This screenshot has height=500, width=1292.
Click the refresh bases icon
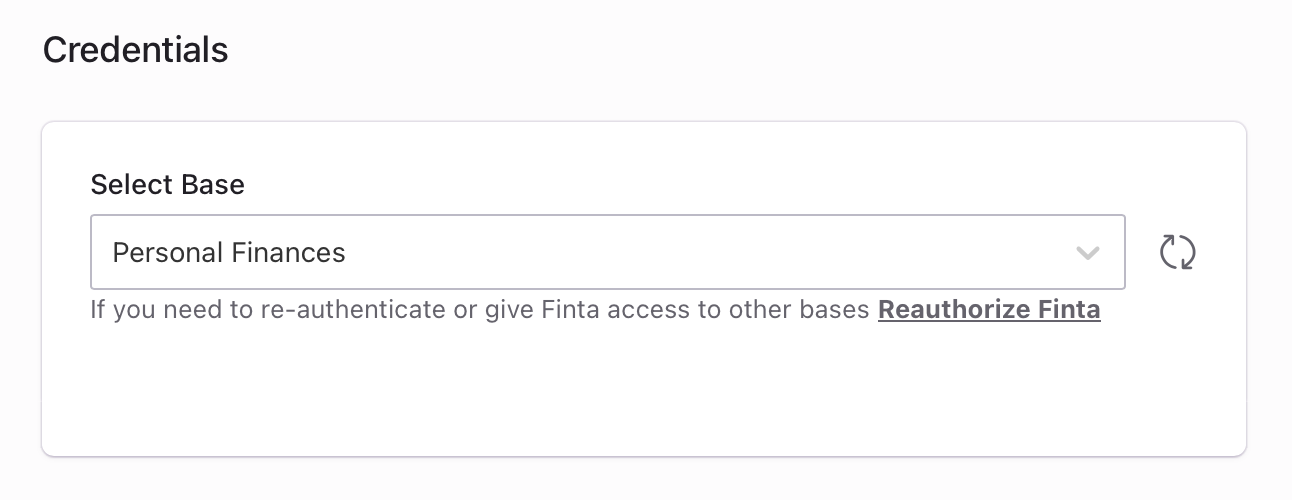[x=1178, y=252]
